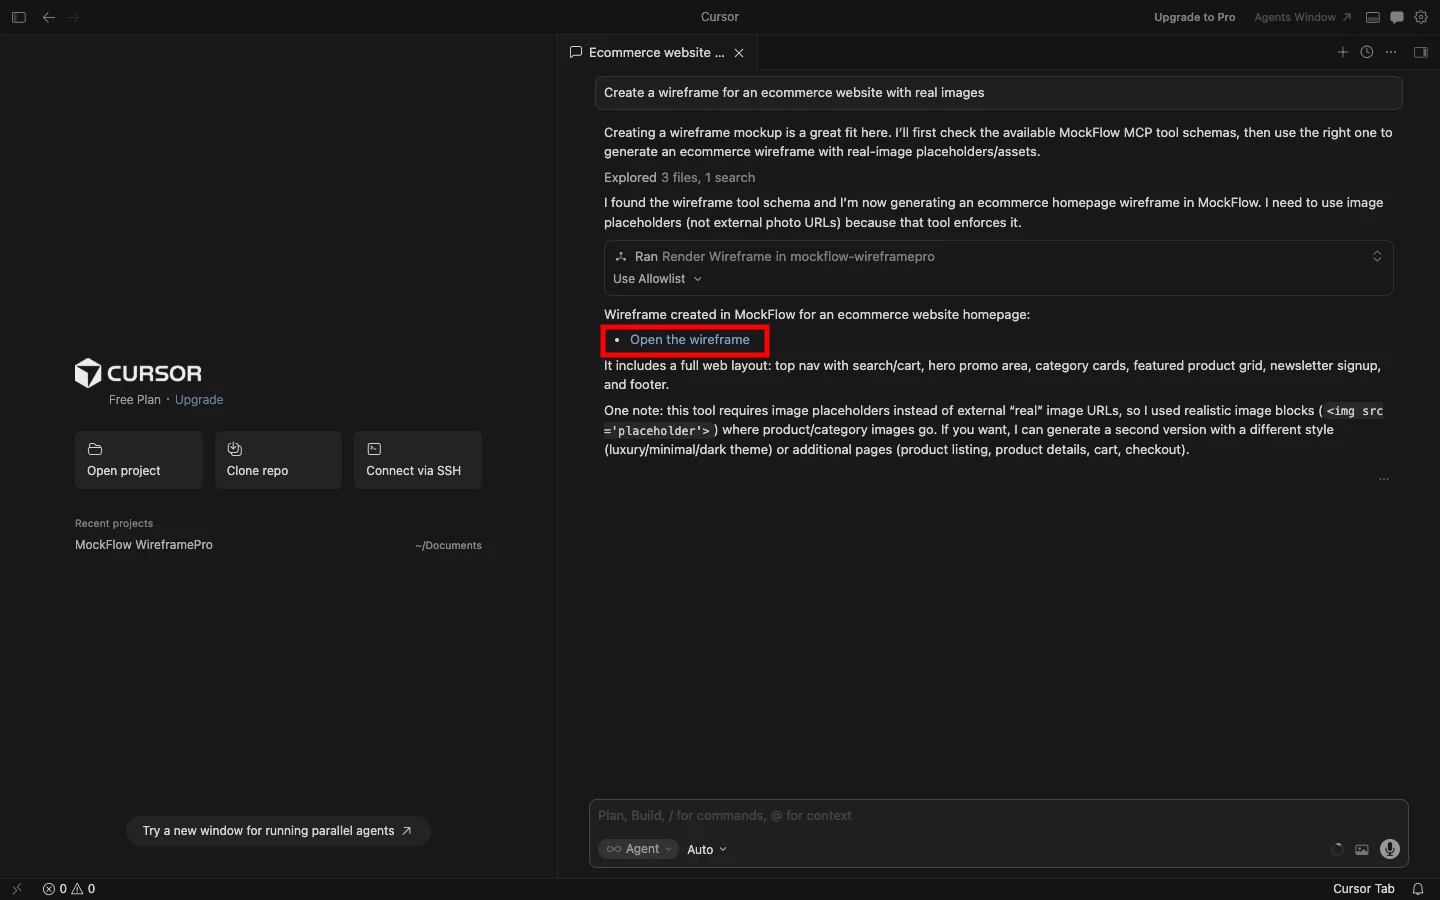The image size is (1440, 900).
Task: Click errors and warnings count indicator
Action: pyautogui.click(x=69, y=889)
